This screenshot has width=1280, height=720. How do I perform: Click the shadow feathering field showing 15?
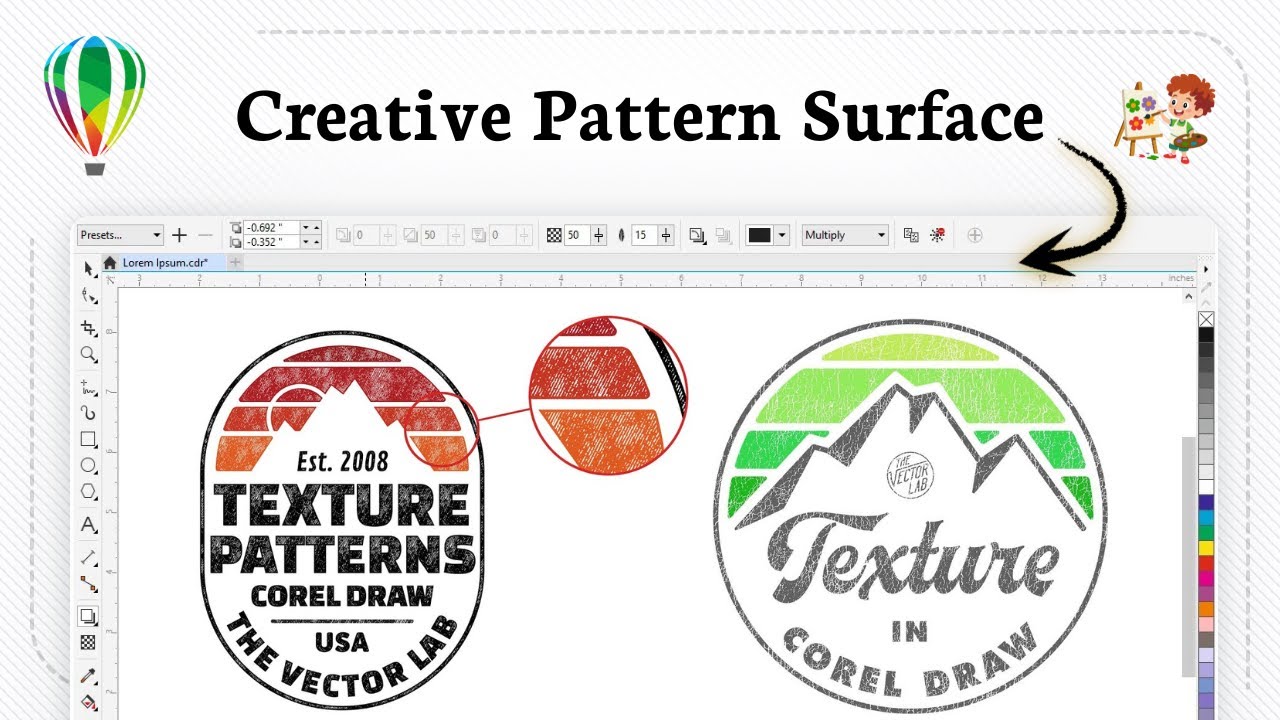(x=644, y=235)
